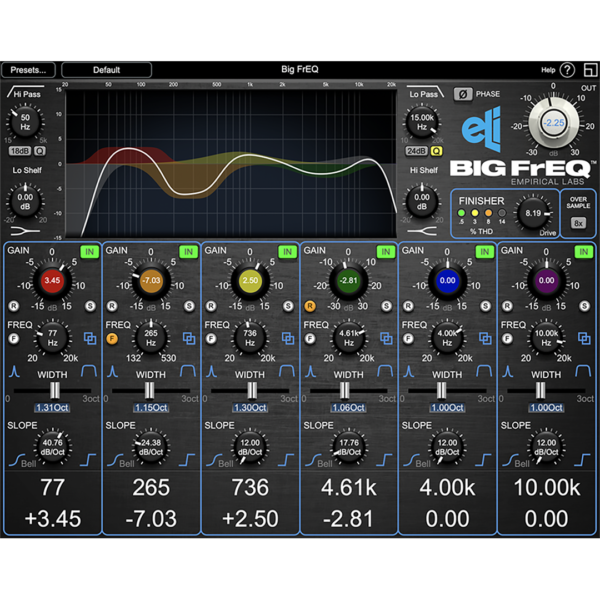Click the R range button on the red band
Screen dimensions: 600x600
(14, 306)
